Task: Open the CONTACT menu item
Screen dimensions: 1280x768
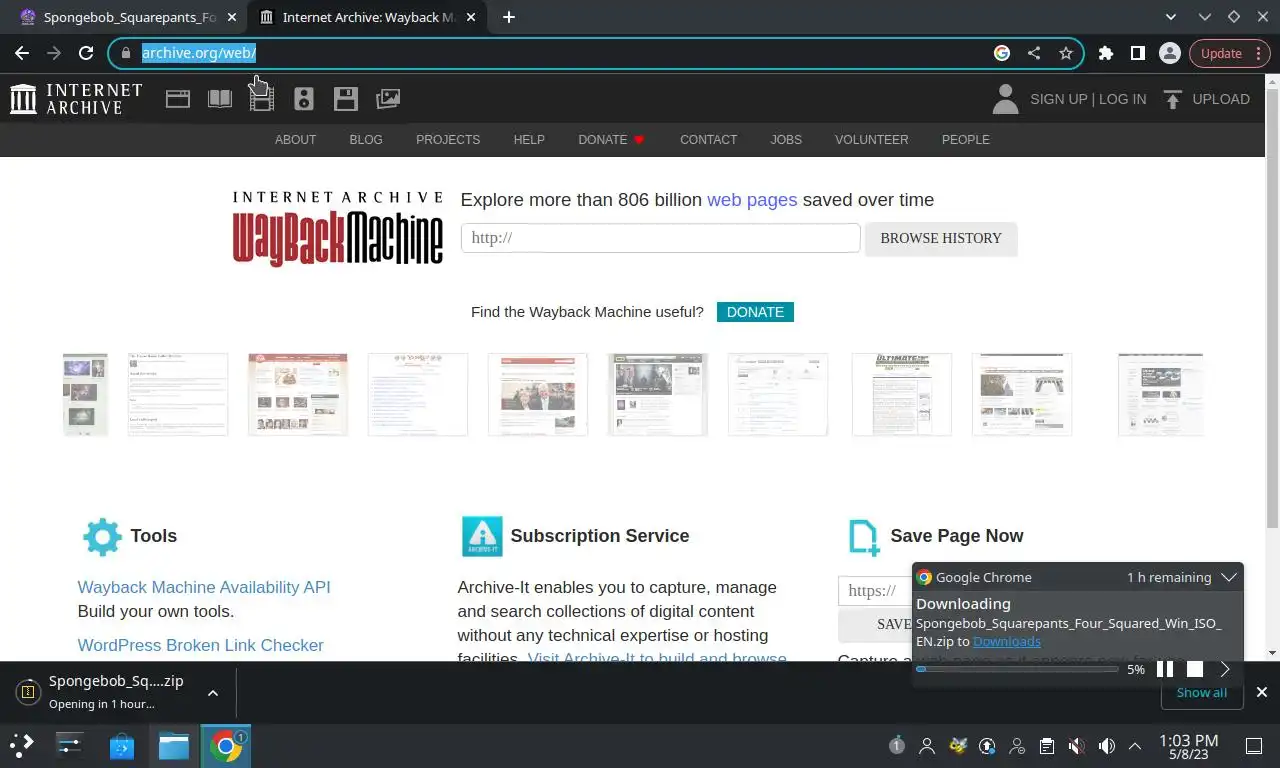Action: [x=708, y=140]
